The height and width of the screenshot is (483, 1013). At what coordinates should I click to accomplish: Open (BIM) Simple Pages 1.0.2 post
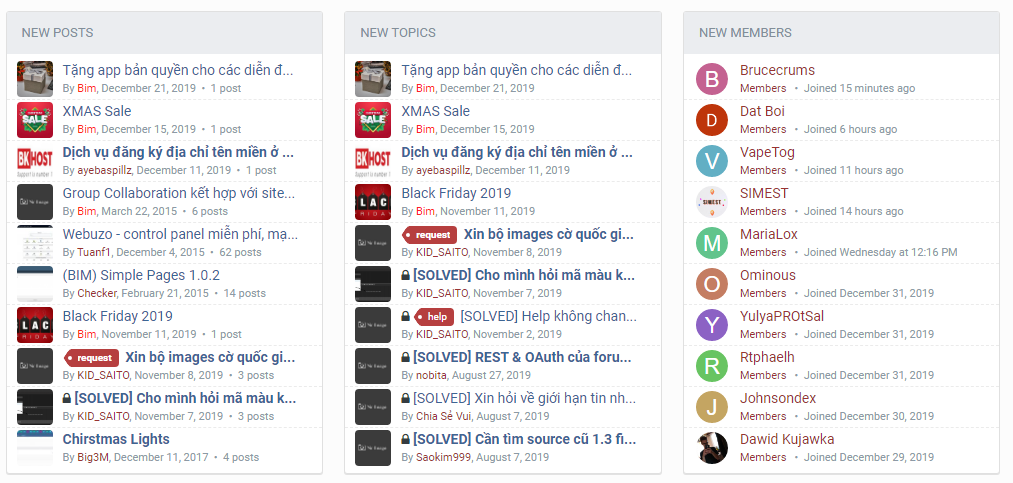coord(141,275)
